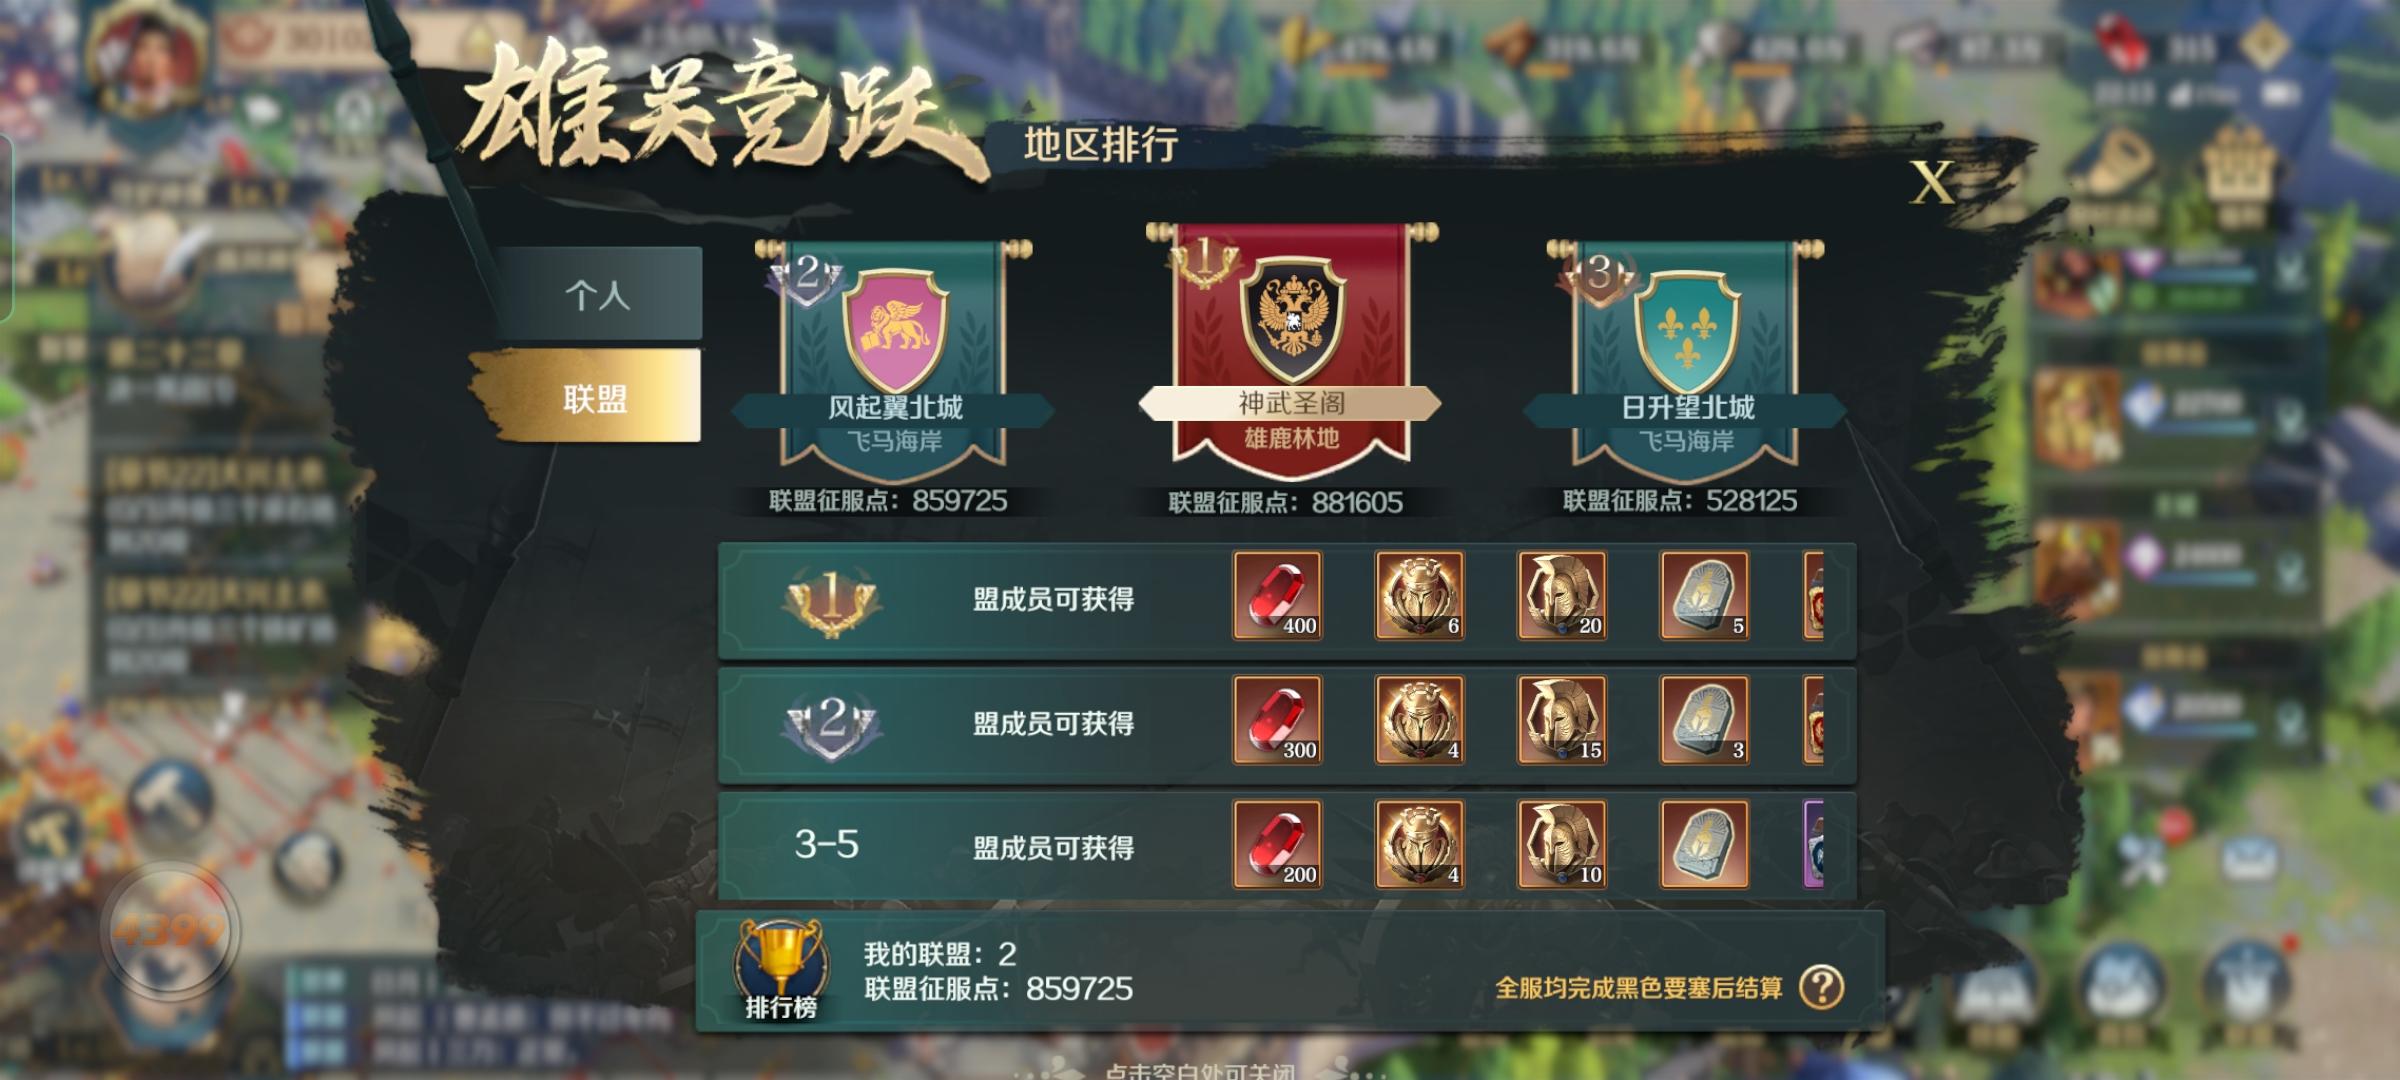2400x1080 pixels.
Task: Switch to the 个人 tab
Action: (598, 294)
